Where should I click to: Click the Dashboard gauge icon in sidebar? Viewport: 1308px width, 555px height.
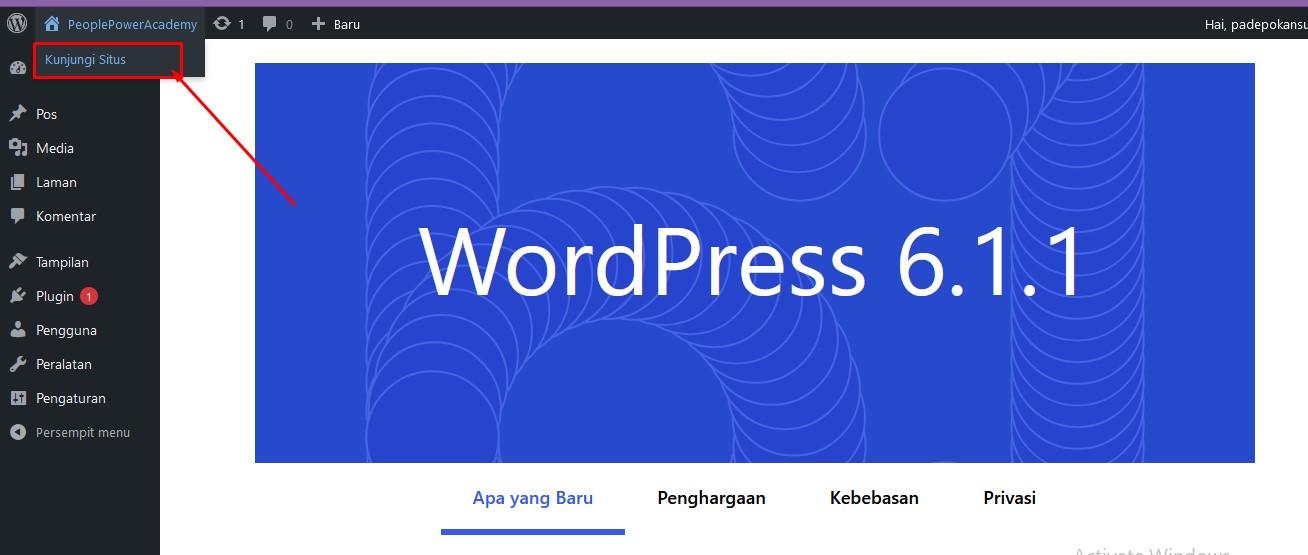18,69
